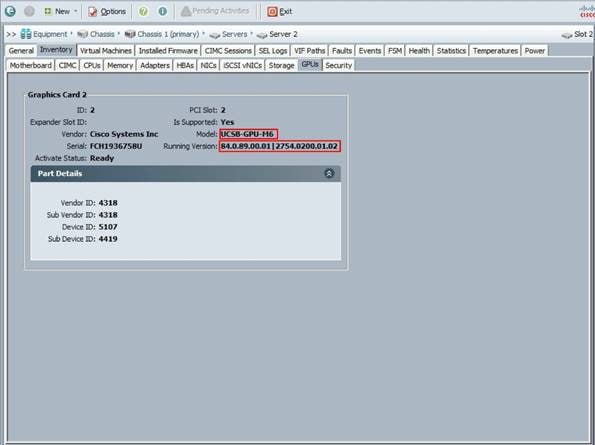This screenshot has width=595, height=445.
Task: Select the iSCSI vNICs sub-tab
Action: [242, 66]
